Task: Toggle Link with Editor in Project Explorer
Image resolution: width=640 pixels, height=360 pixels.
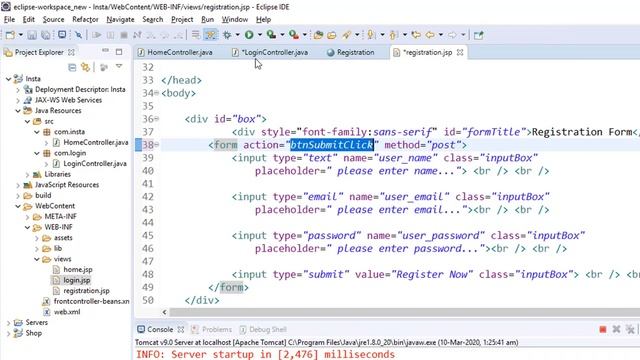Action: click(x=85, y=67)
